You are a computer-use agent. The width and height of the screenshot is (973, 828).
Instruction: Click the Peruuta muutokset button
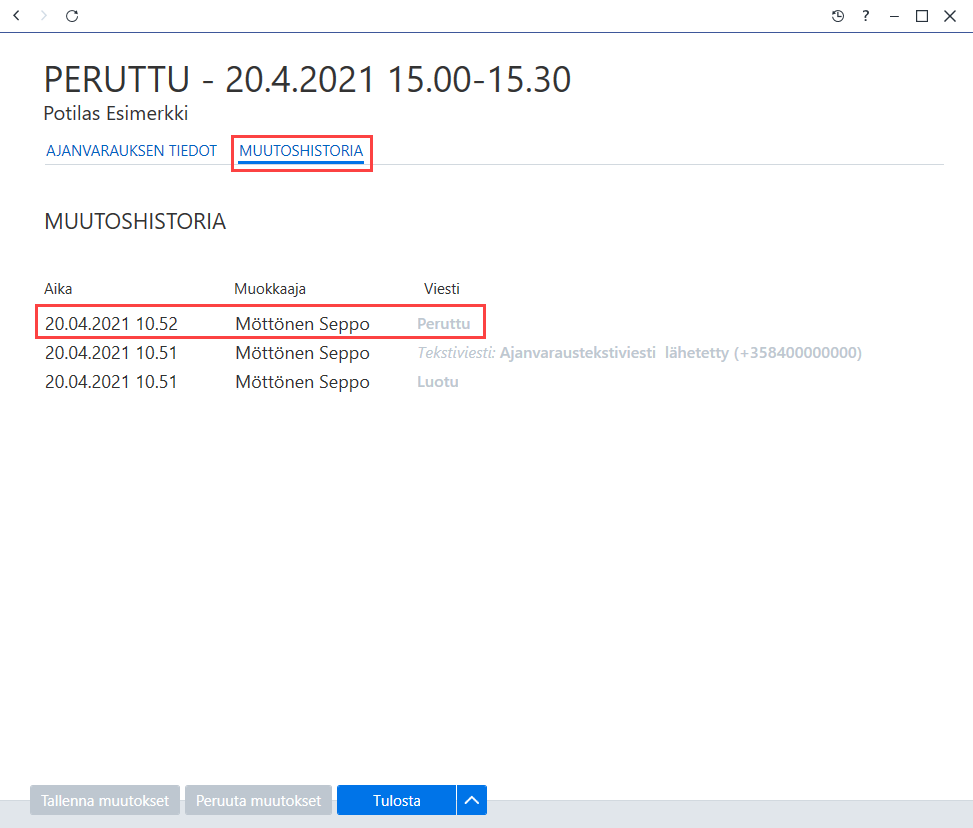coord(259,801)
